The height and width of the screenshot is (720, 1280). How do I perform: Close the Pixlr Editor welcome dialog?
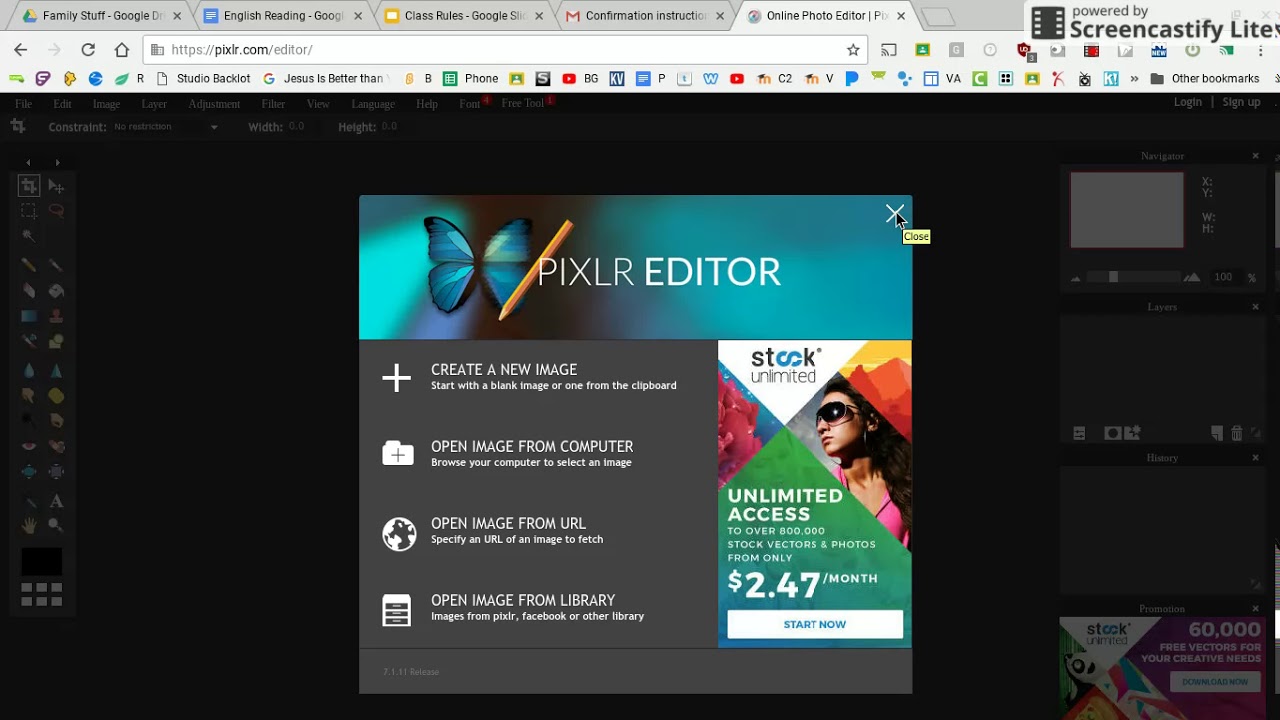click(894, 214)
